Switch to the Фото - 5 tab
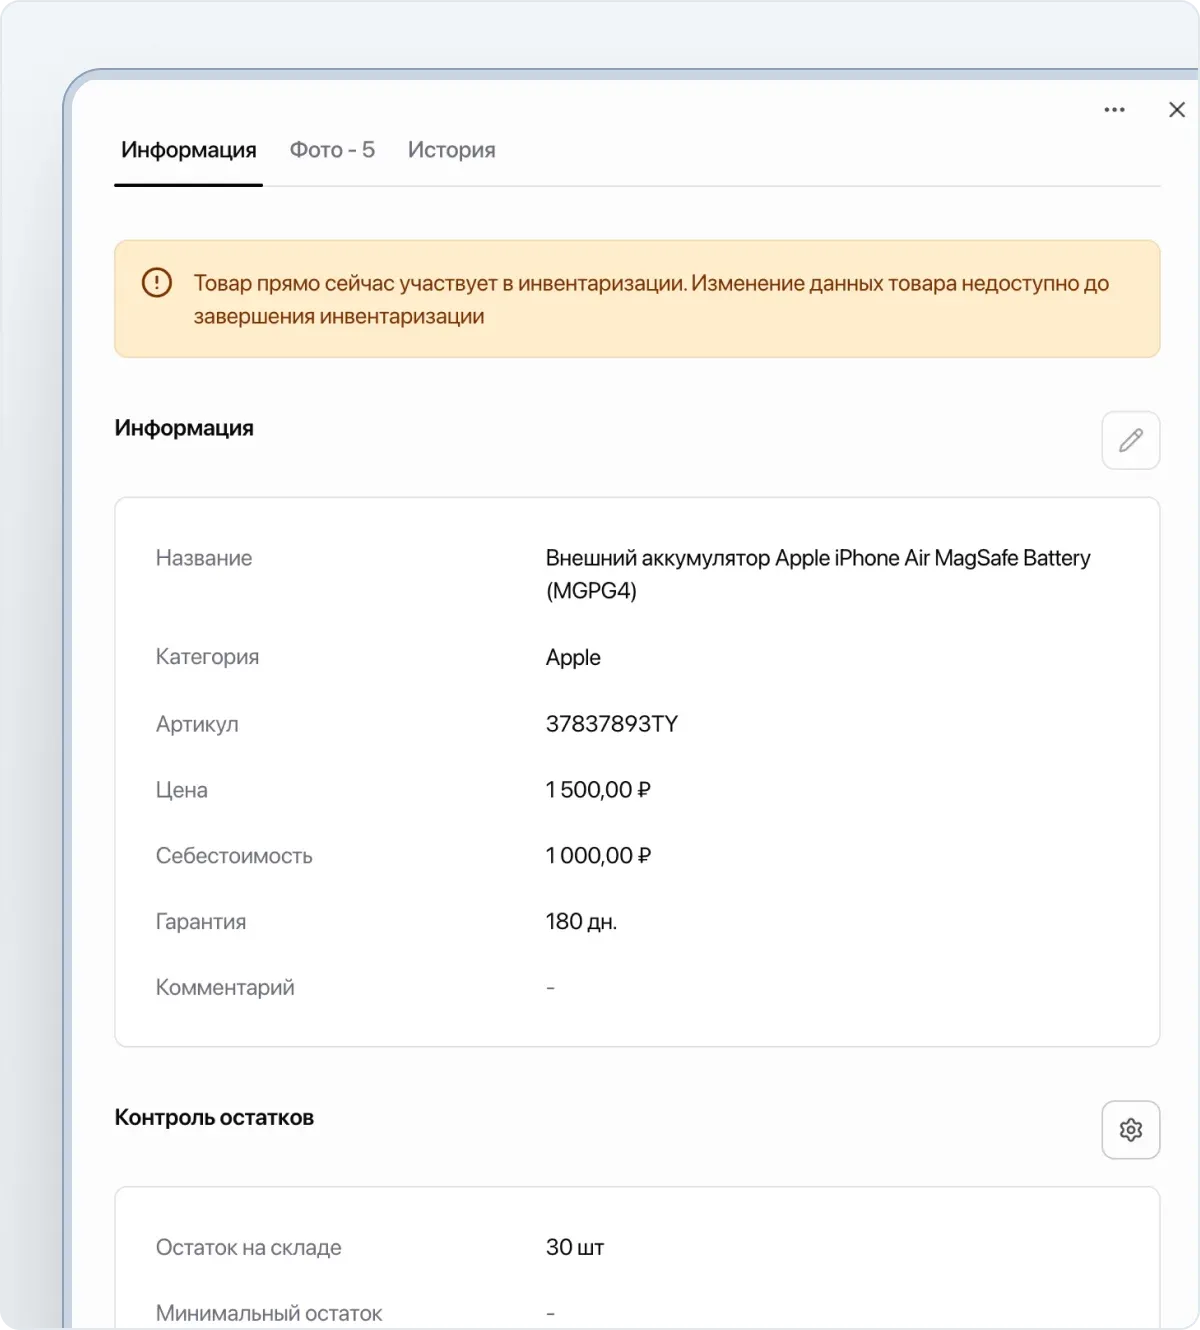This screenshot has width=1200, height=1330. (332, 150)
